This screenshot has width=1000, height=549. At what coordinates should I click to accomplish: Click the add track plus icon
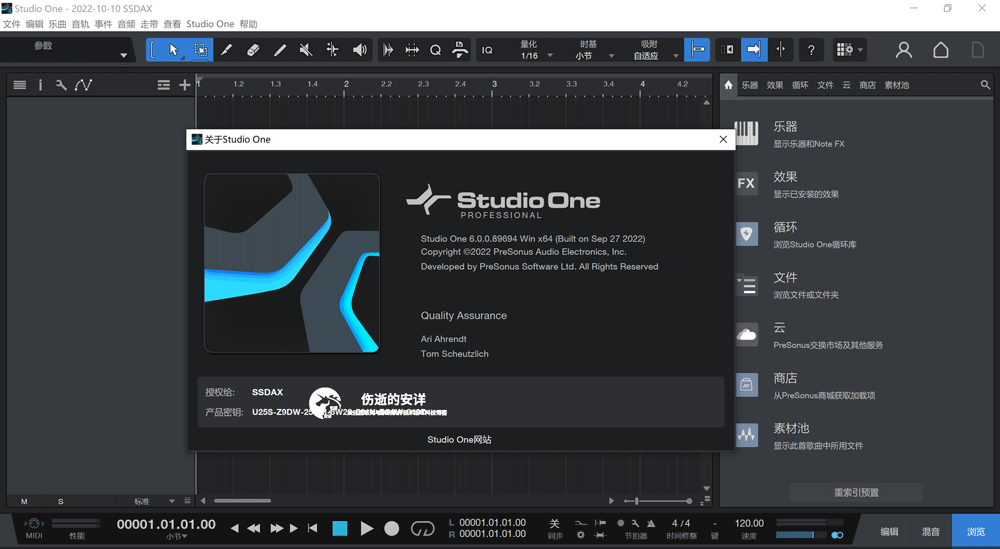184,85
